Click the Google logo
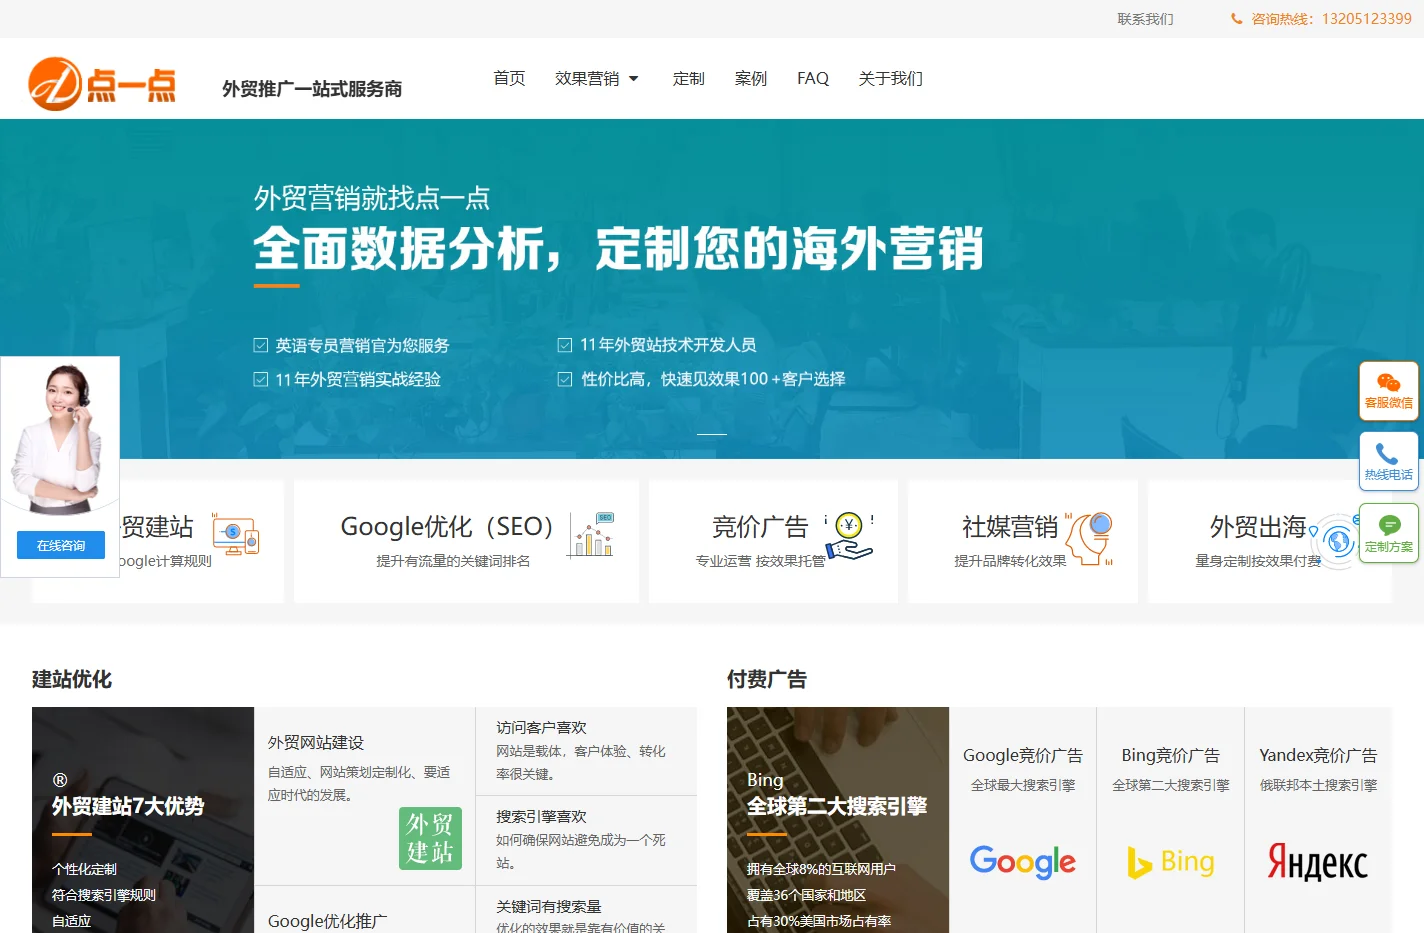Viewport: 1424px width, 933px height. pos(1023,862)
